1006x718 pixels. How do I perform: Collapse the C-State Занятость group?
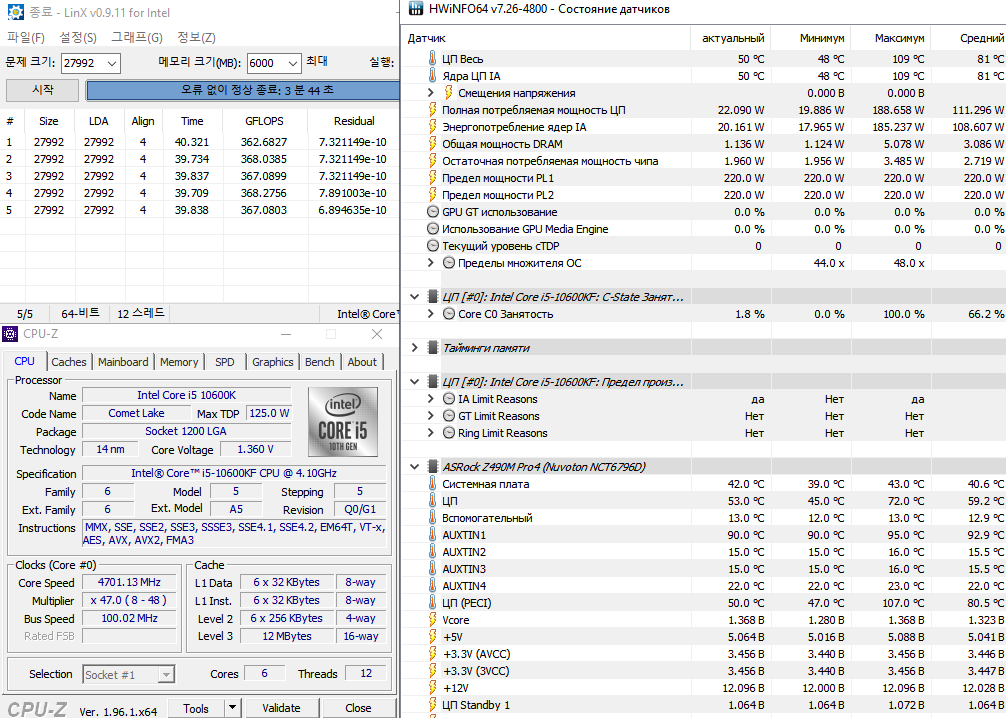pos(414,297)
